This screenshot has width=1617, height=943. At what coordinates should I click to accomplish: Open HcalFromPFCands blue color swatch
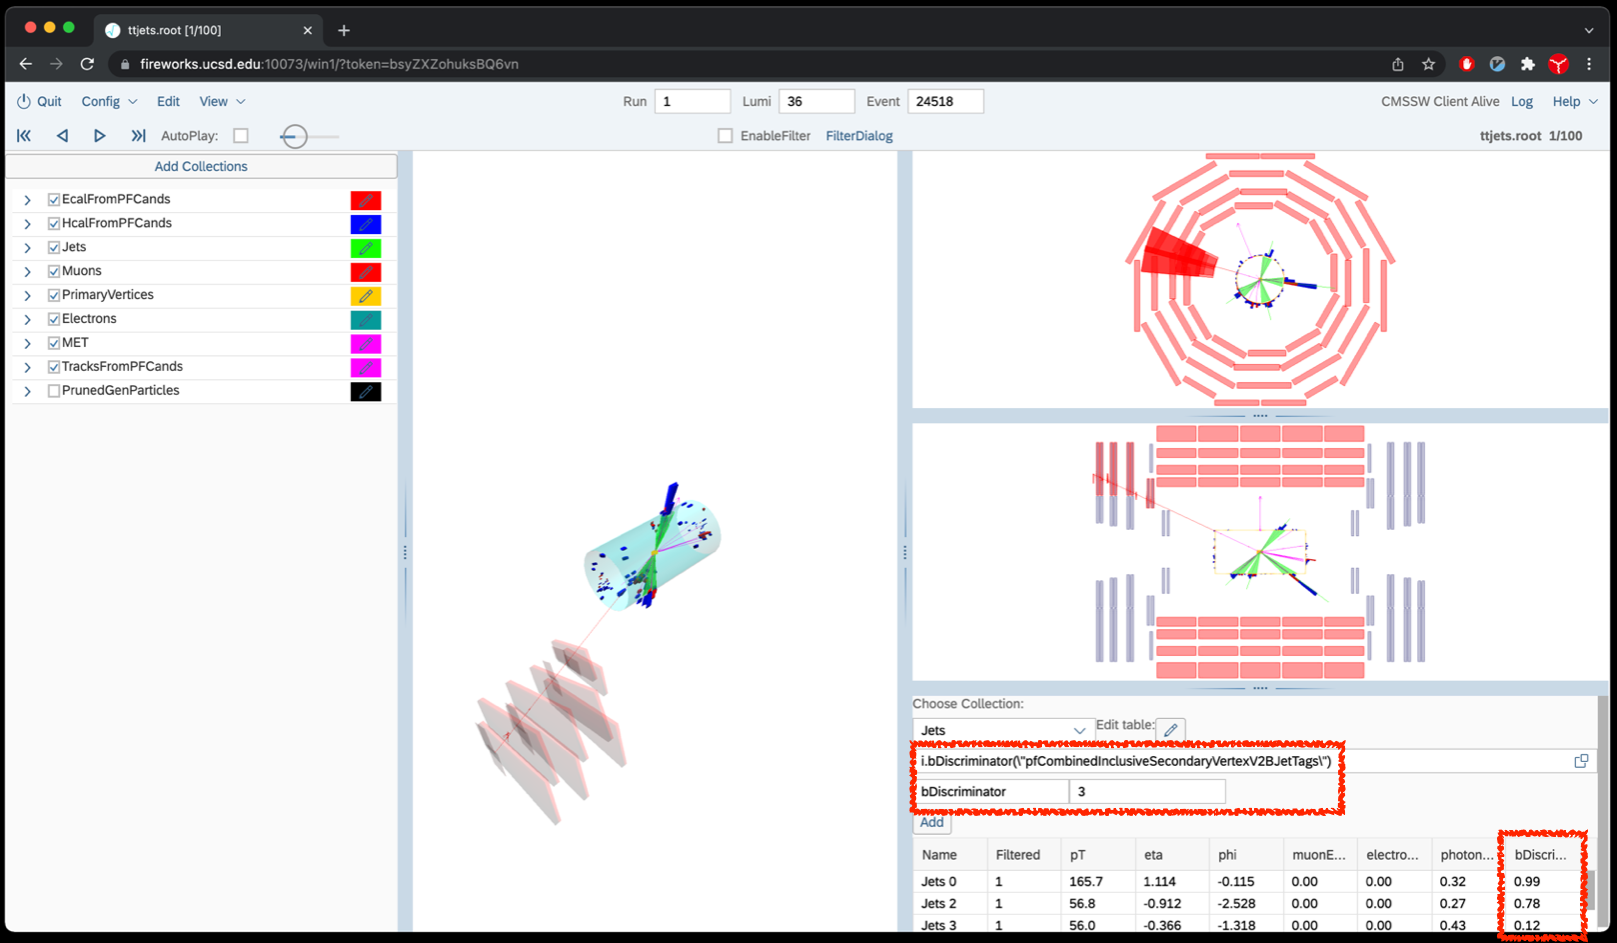pos(366,224)
